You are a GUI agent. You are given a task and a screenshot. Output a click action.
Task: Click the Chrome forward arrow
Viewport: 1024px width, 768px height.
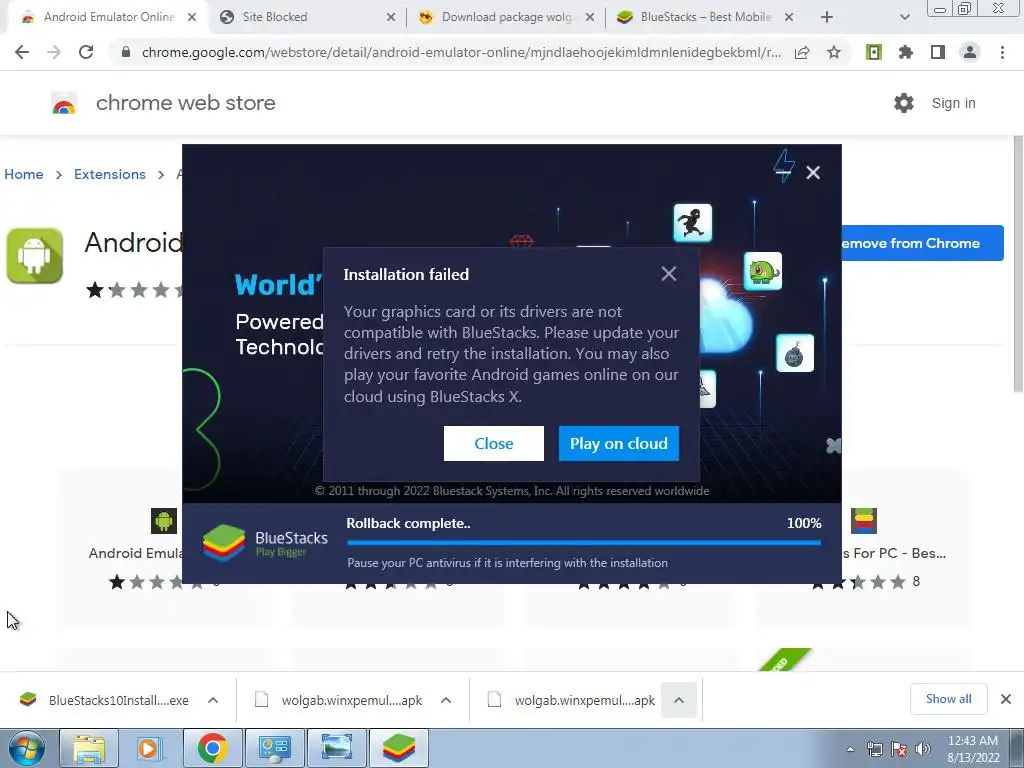54,52
